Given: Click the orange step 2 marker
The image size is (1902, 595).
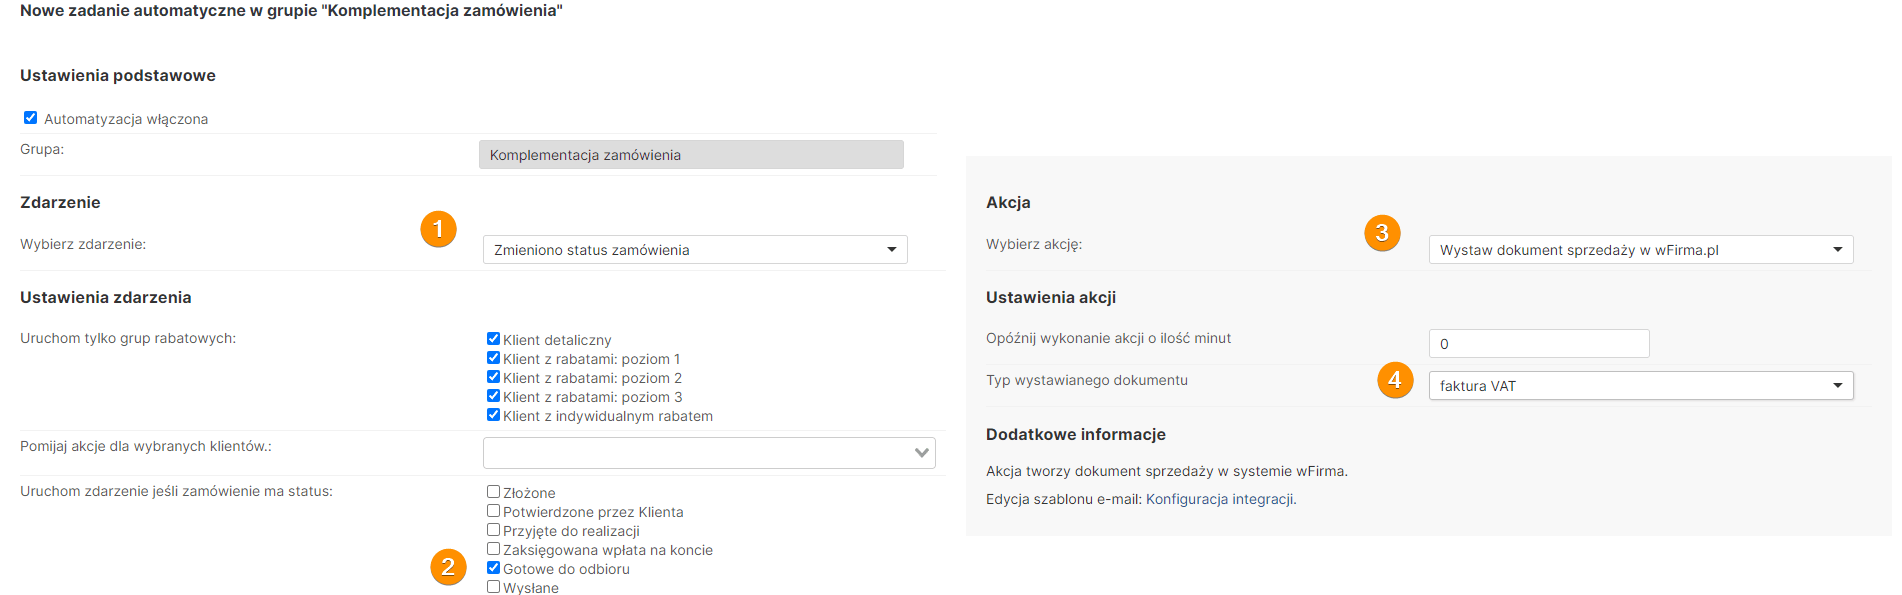Looking at the screenshot, I should pos(448,567).
